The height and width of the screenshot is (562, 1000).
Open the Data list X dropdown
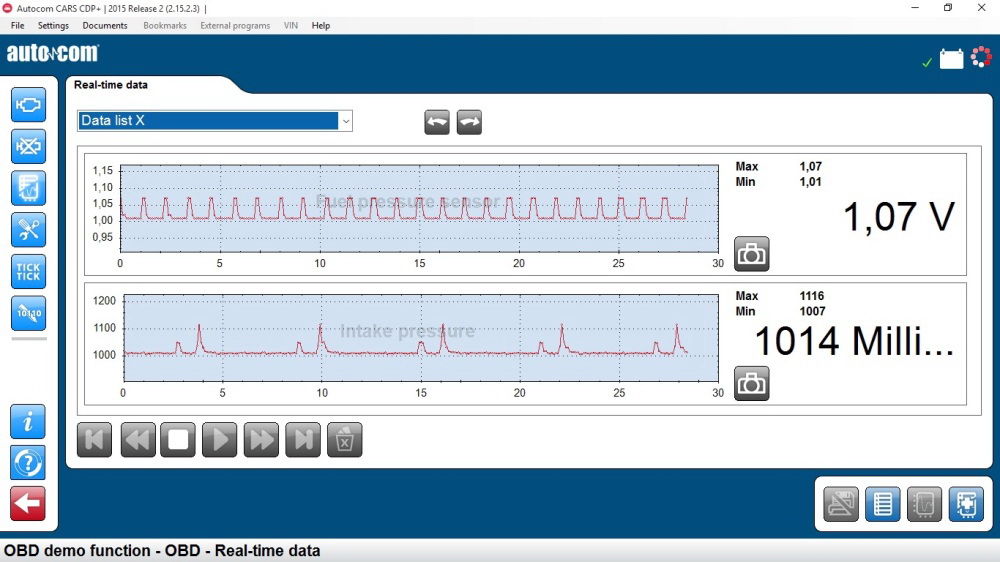coord(345,121)
